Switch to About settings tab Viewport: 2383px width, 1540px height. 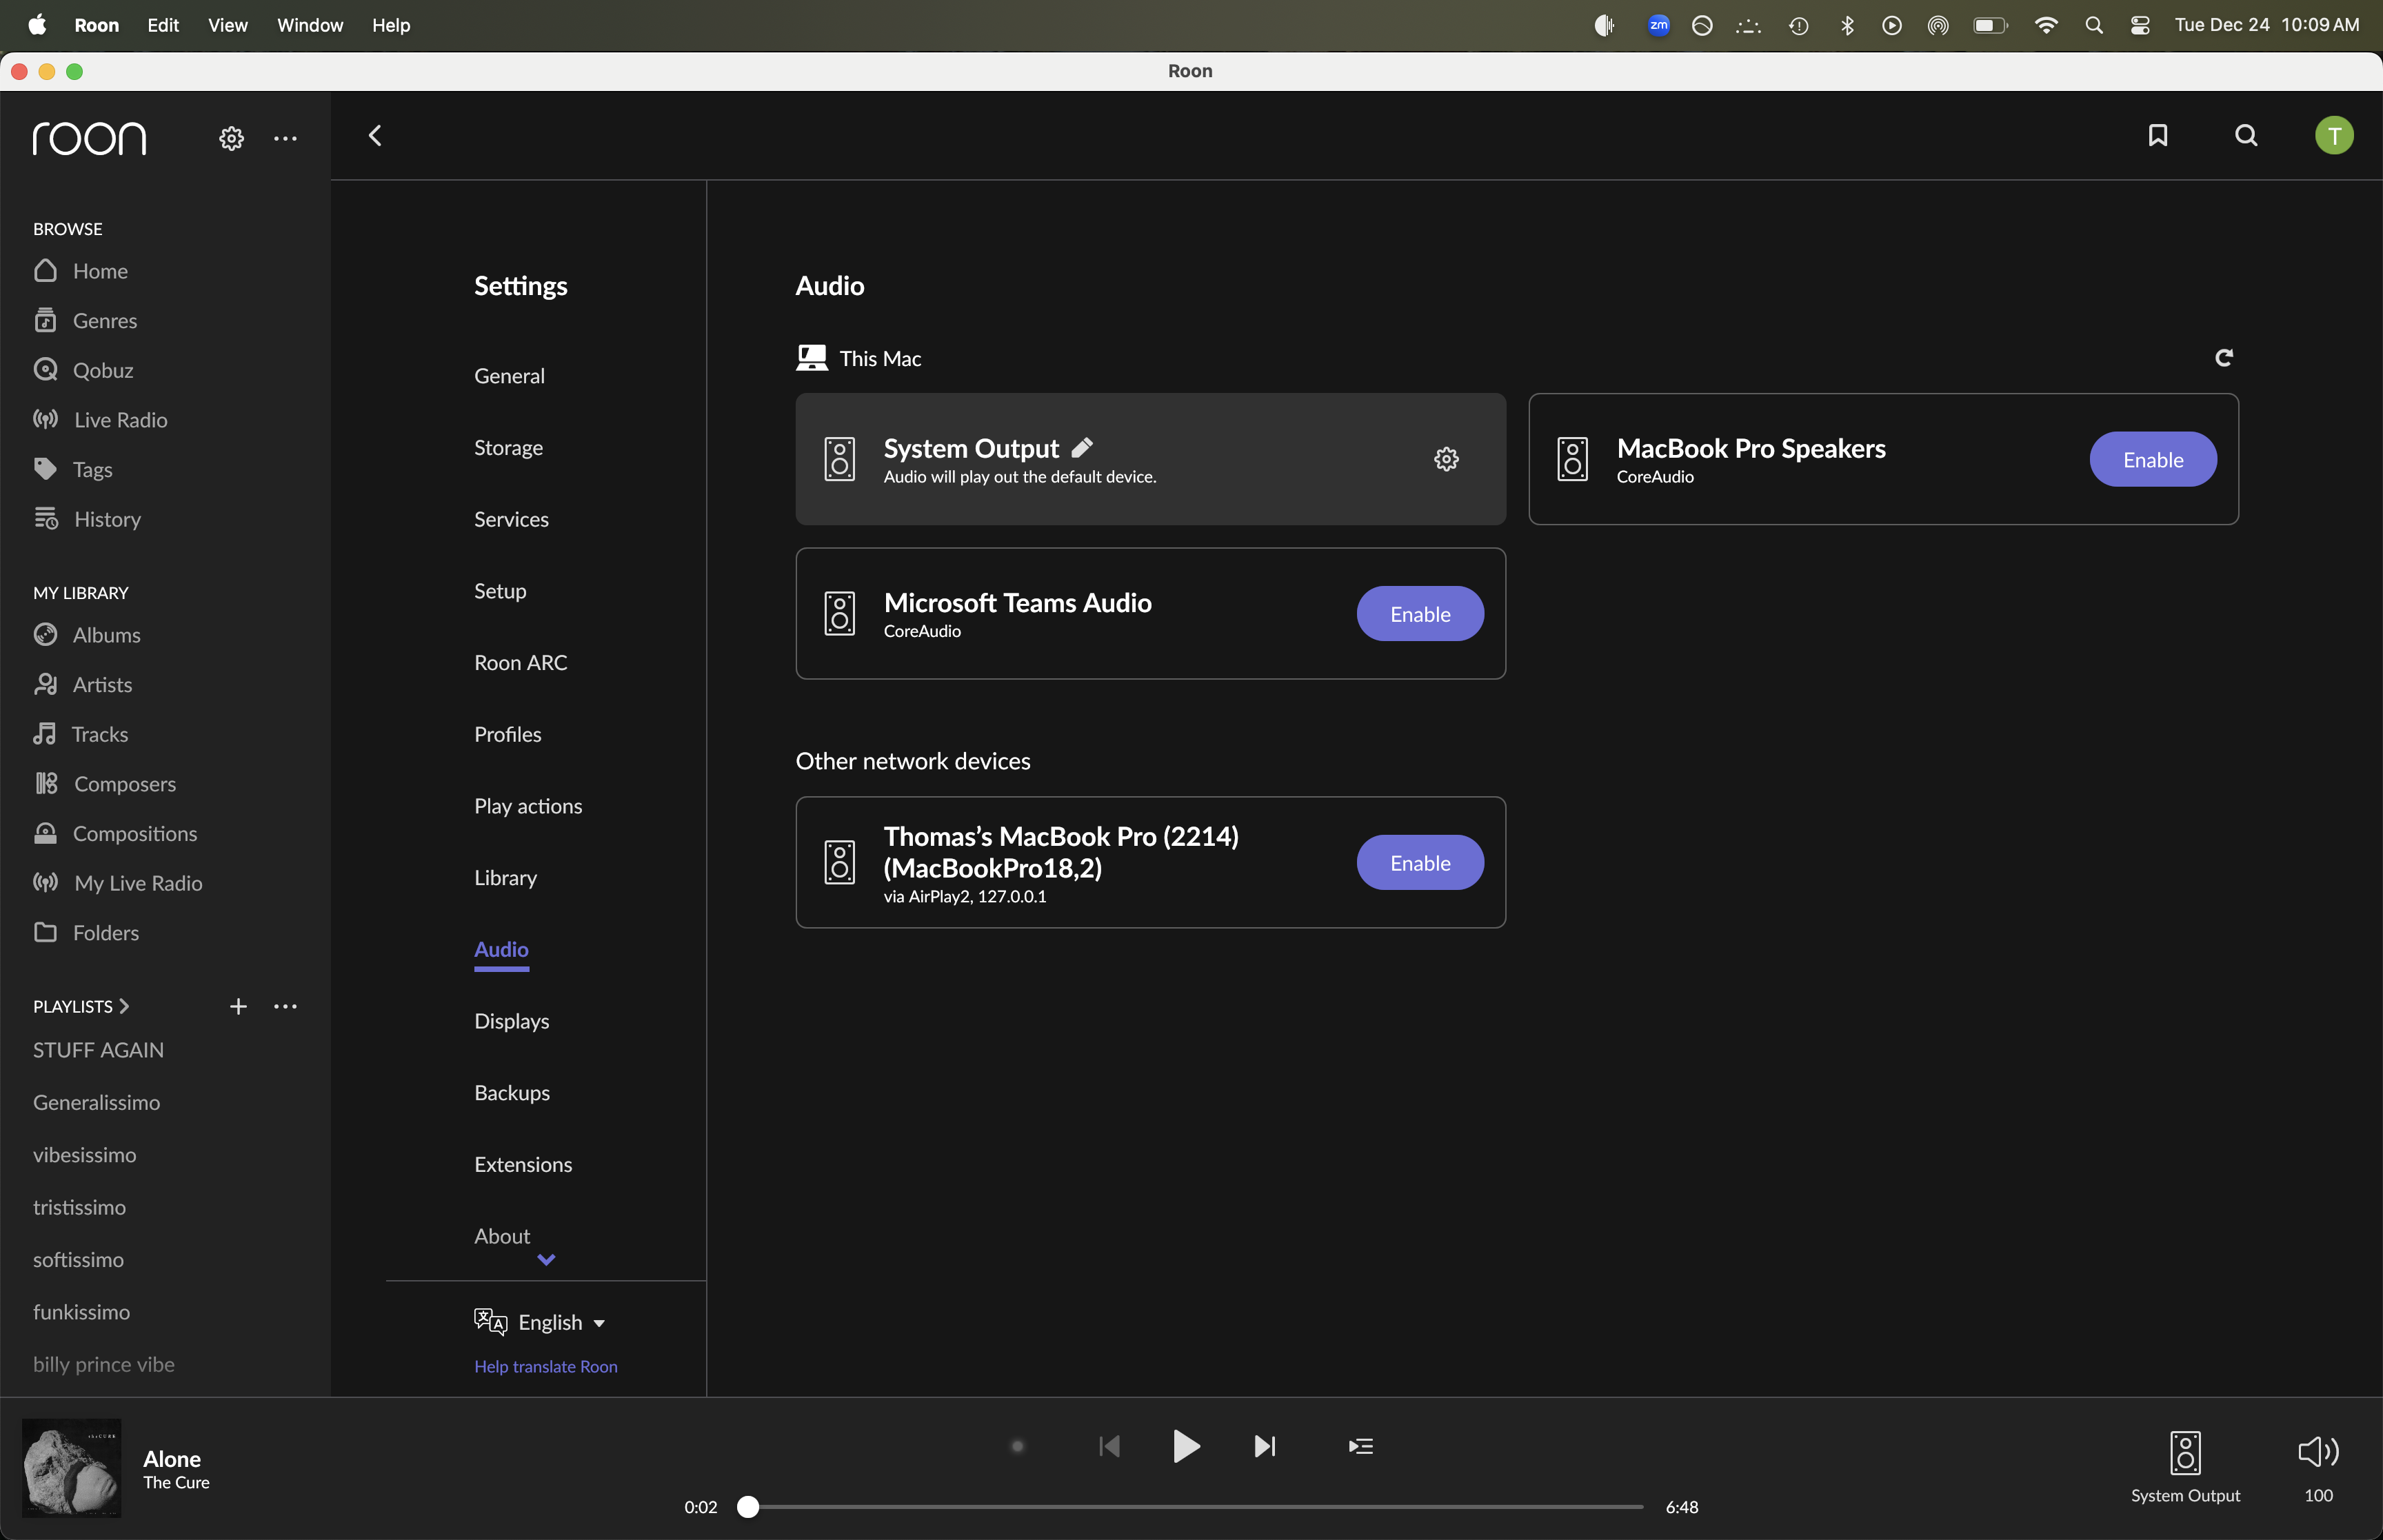coord(502,1236)
